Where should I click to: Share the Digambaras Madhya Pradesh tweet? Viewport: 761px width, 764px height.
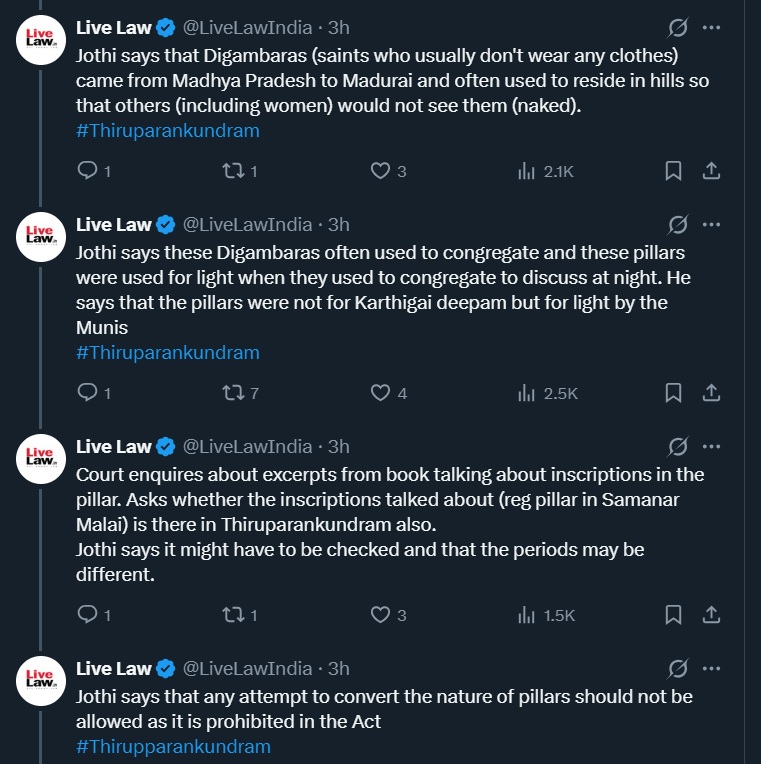[x=711, y=171]
